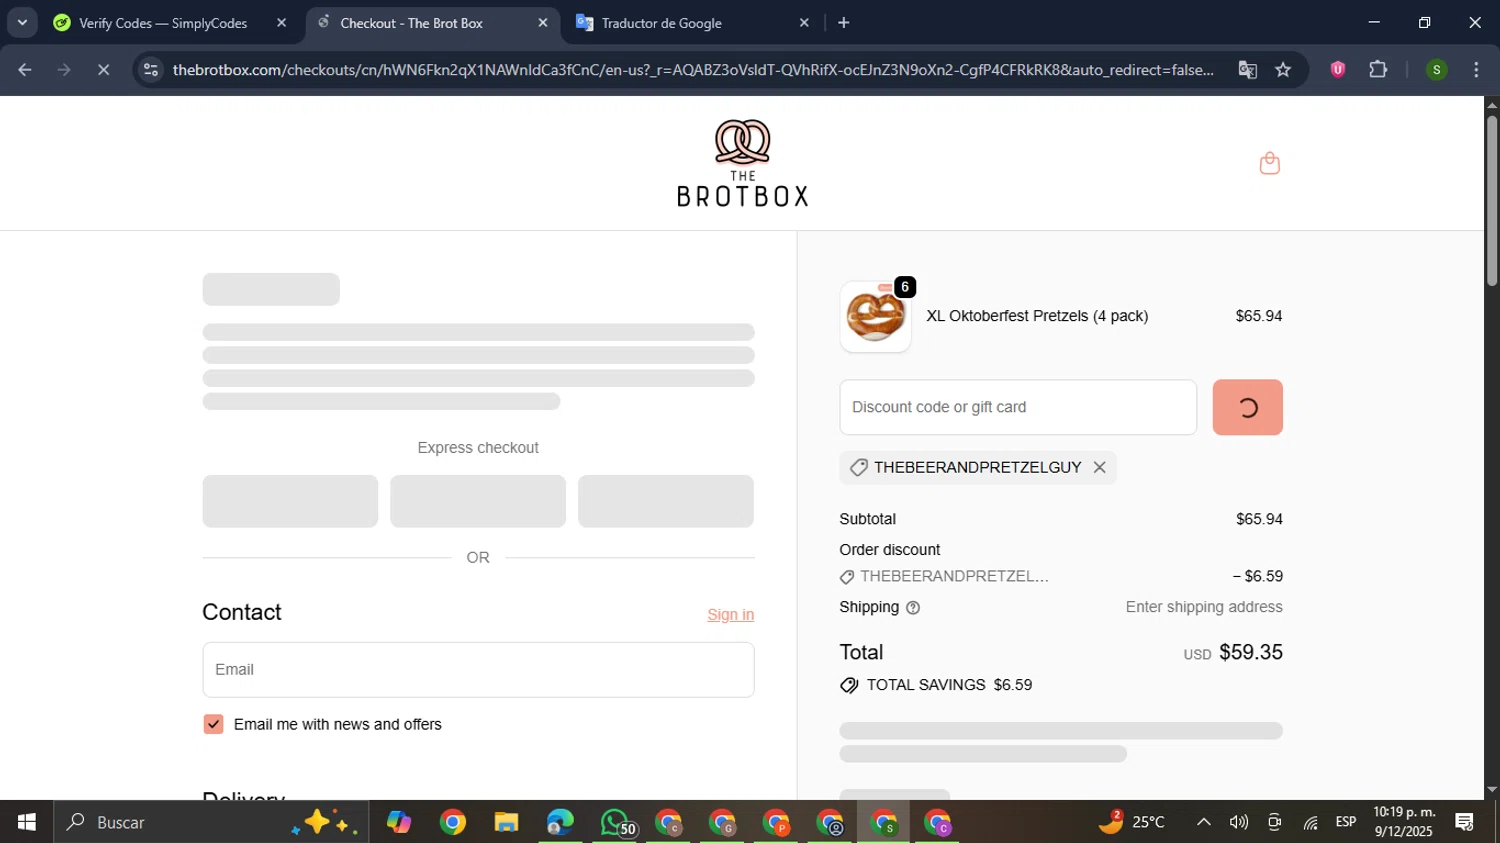Open network Wi-Fi settings in tray
The image size is (1500, 843).
1310,822
